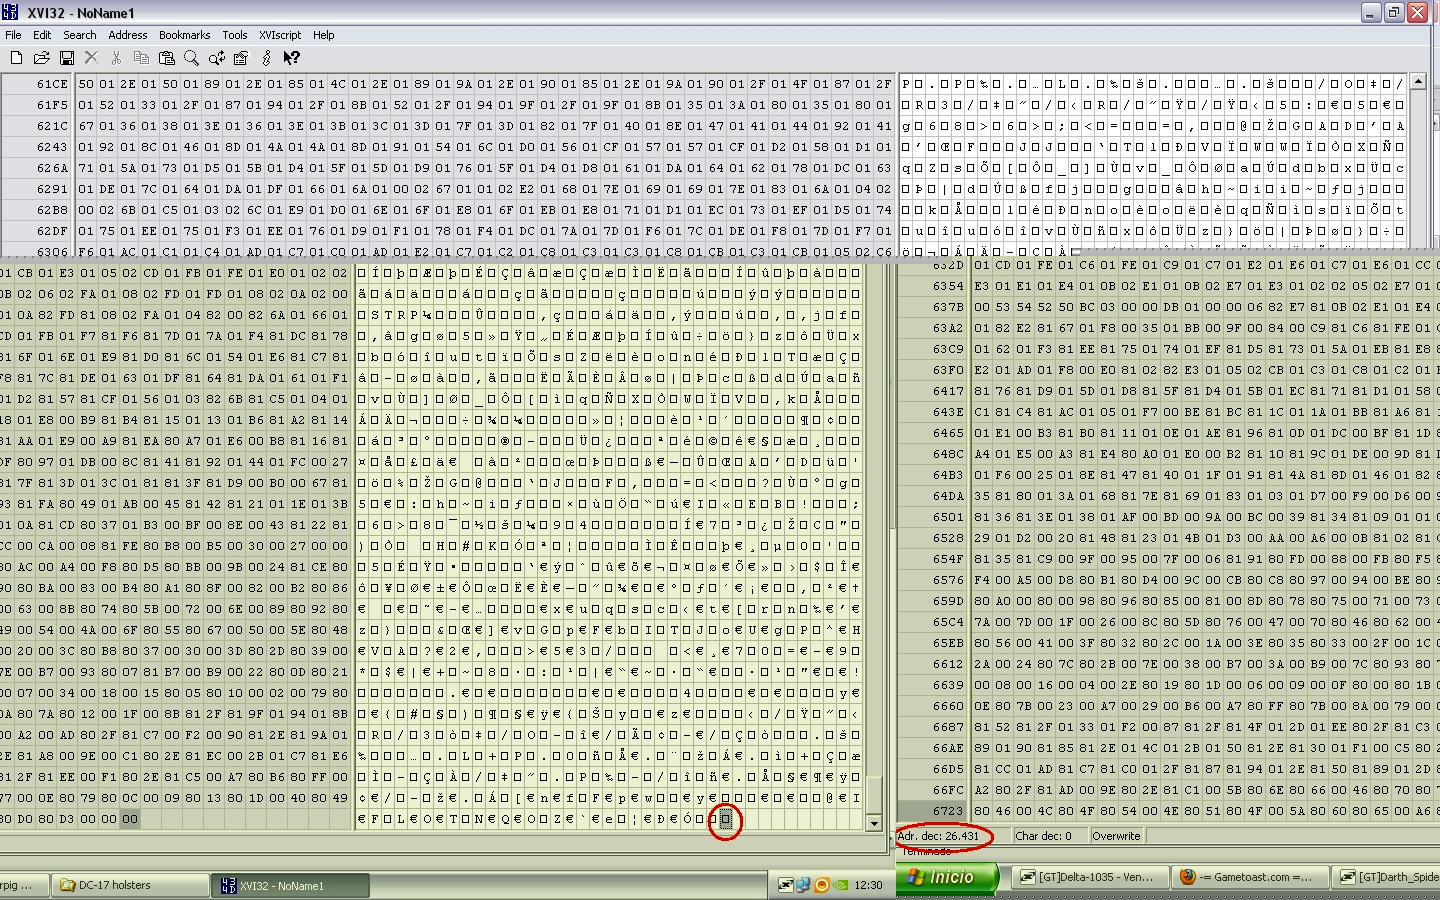Select address row 6687 in right pane
Screen dimensions: 1440x900
934,727
